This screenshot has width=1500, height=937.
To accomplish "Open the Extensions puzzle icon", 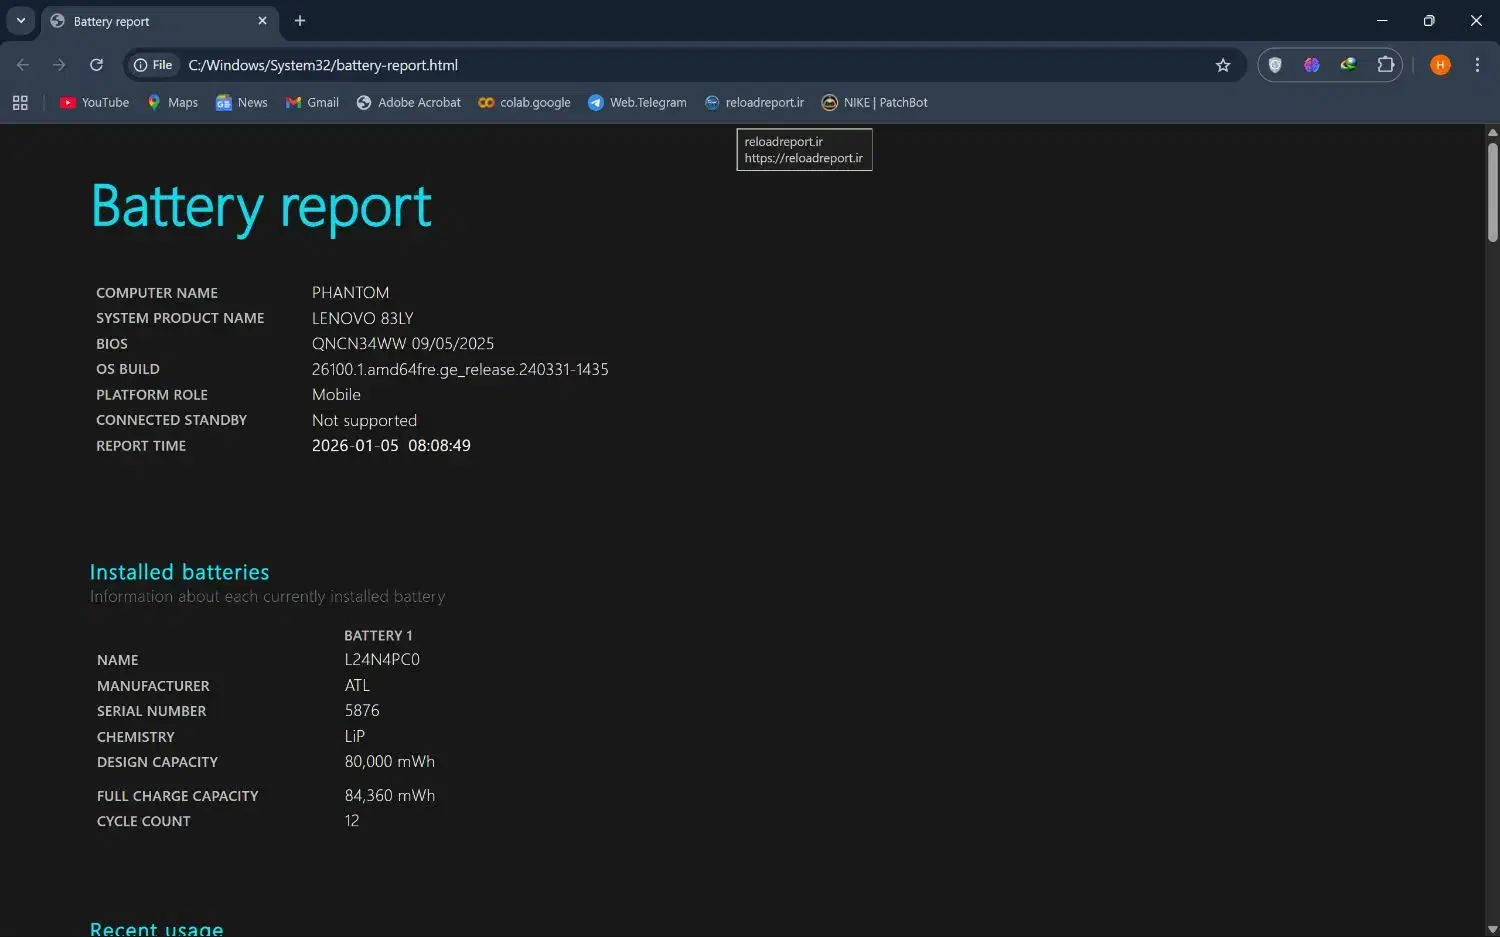I will [x=1385, y=65].
